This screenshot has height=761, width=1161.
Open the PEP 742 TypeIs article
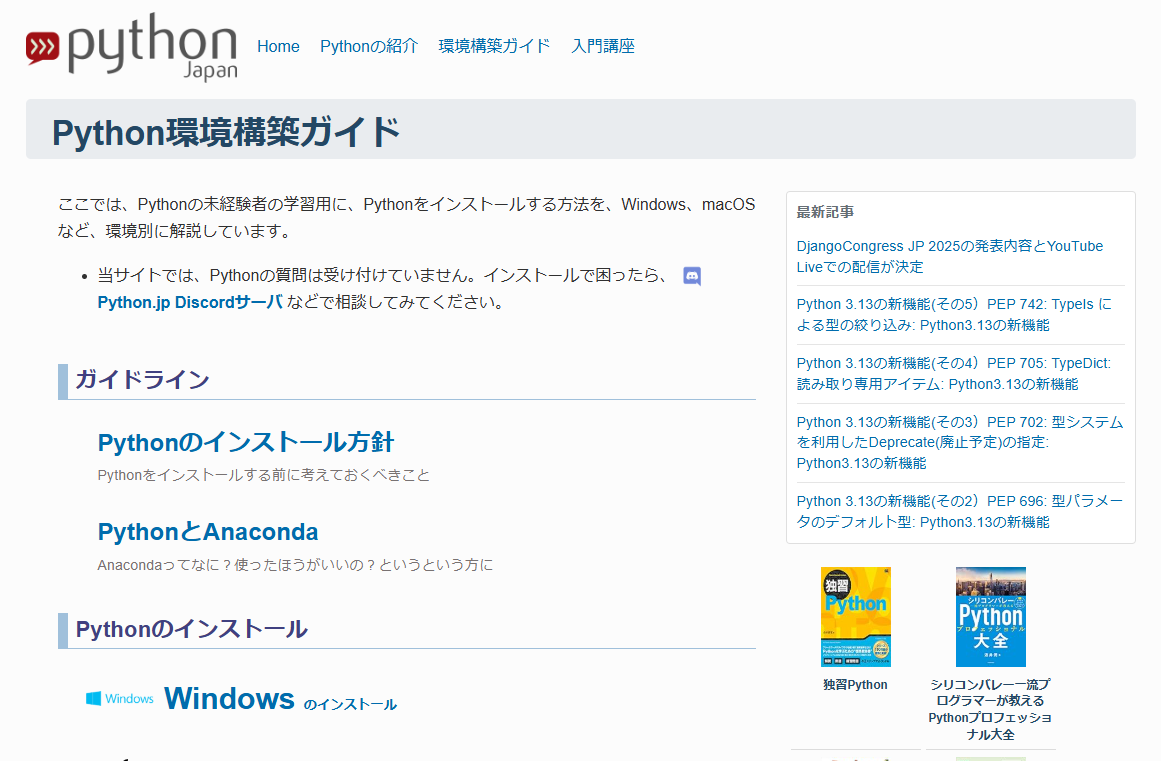point(953,314)
